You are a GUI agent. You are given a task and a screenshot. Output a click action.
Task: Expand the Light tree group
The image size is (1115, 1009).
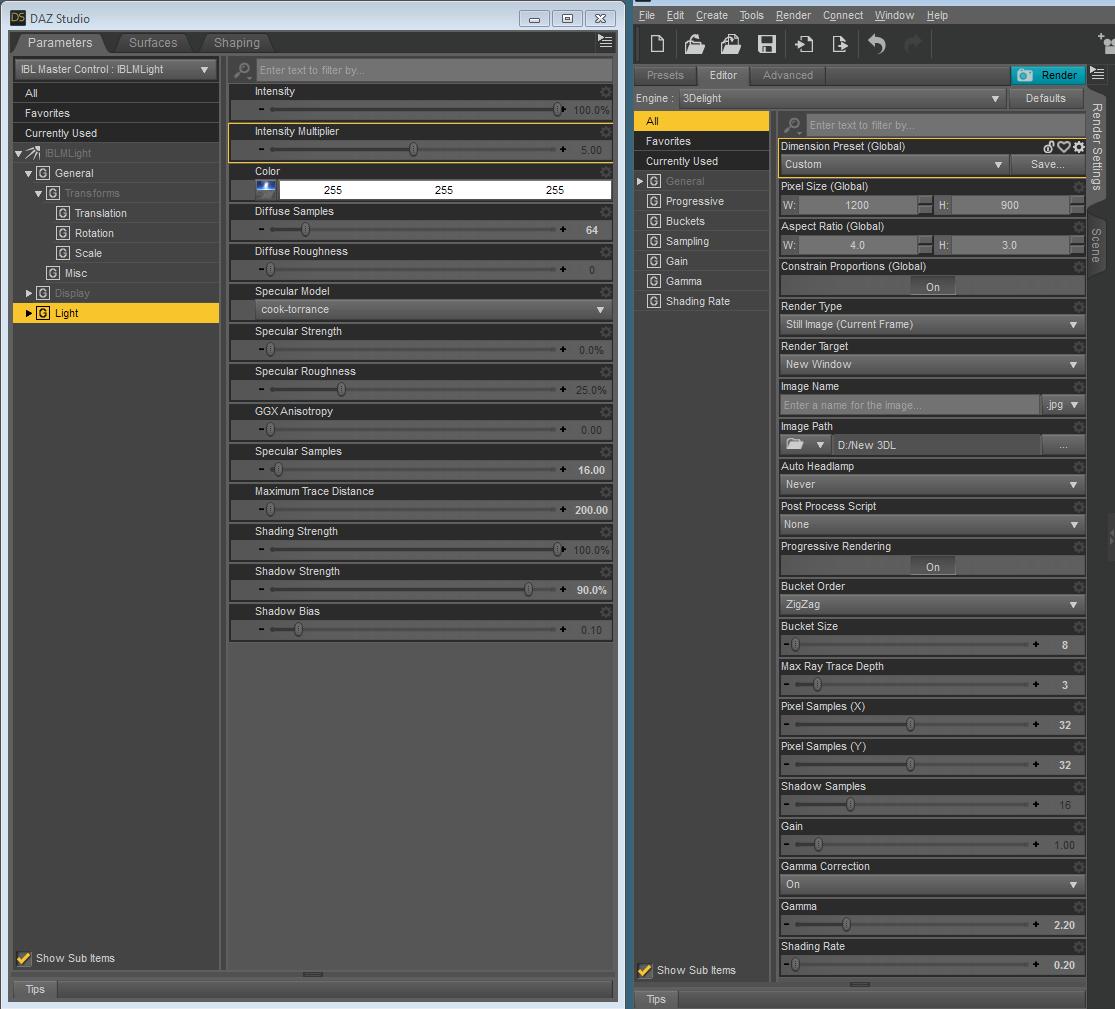[x=28, y=313]
